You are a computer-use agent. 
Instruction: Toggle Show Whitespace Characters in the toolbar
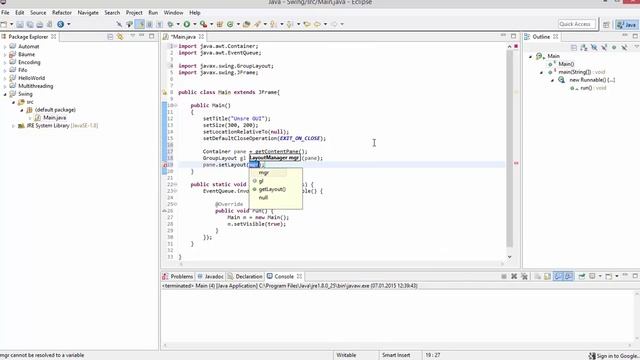coord(159,24)
